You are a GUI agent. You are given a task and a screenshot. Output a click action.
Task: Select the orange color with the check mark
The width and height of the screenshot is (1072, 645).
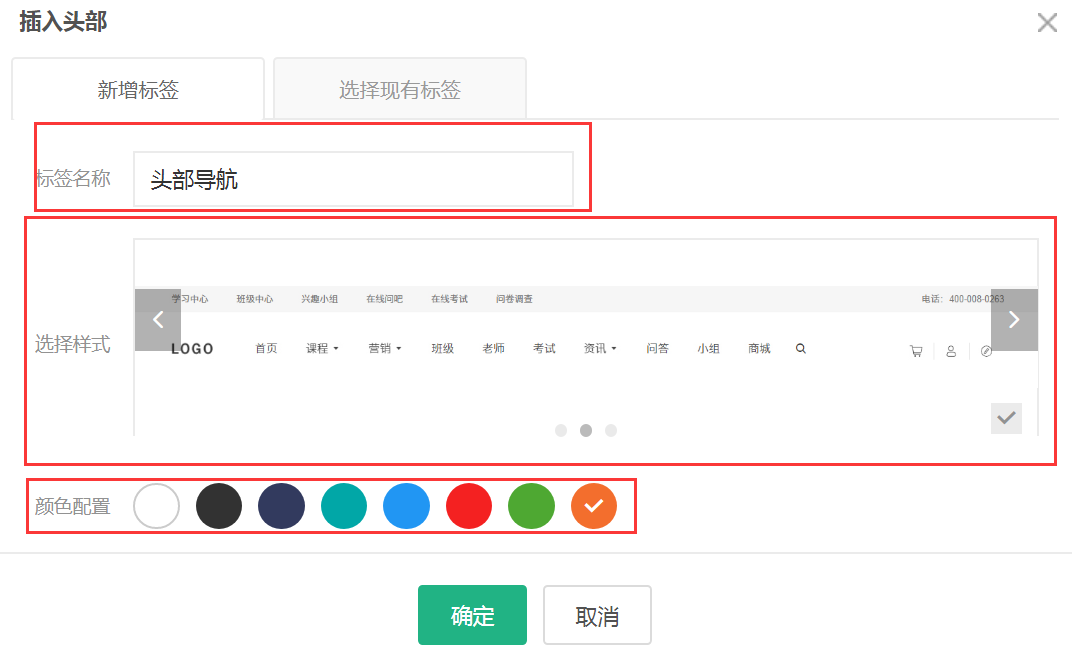(594, 506)
